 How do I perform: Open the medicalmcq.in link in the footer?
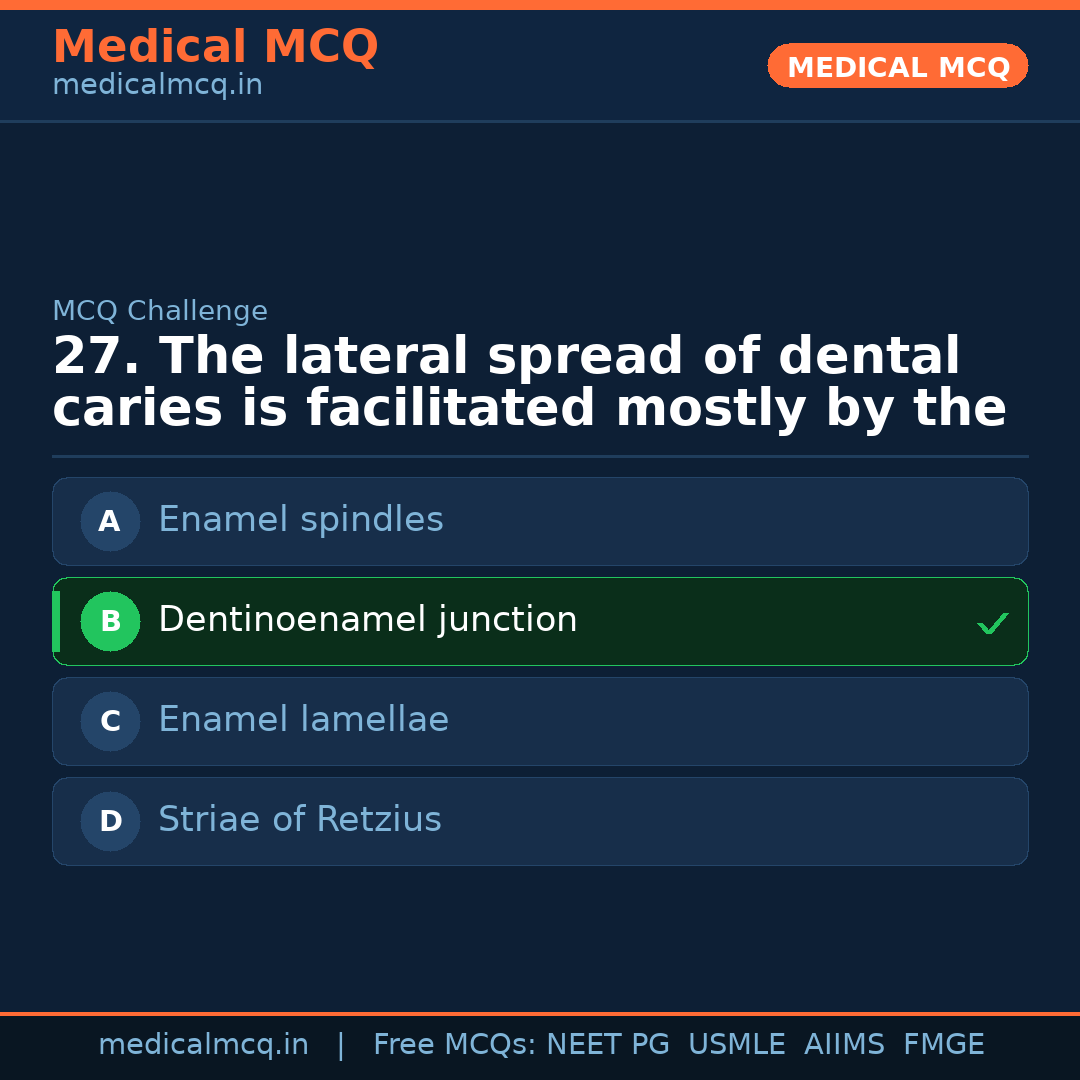tap(203, 1045)
